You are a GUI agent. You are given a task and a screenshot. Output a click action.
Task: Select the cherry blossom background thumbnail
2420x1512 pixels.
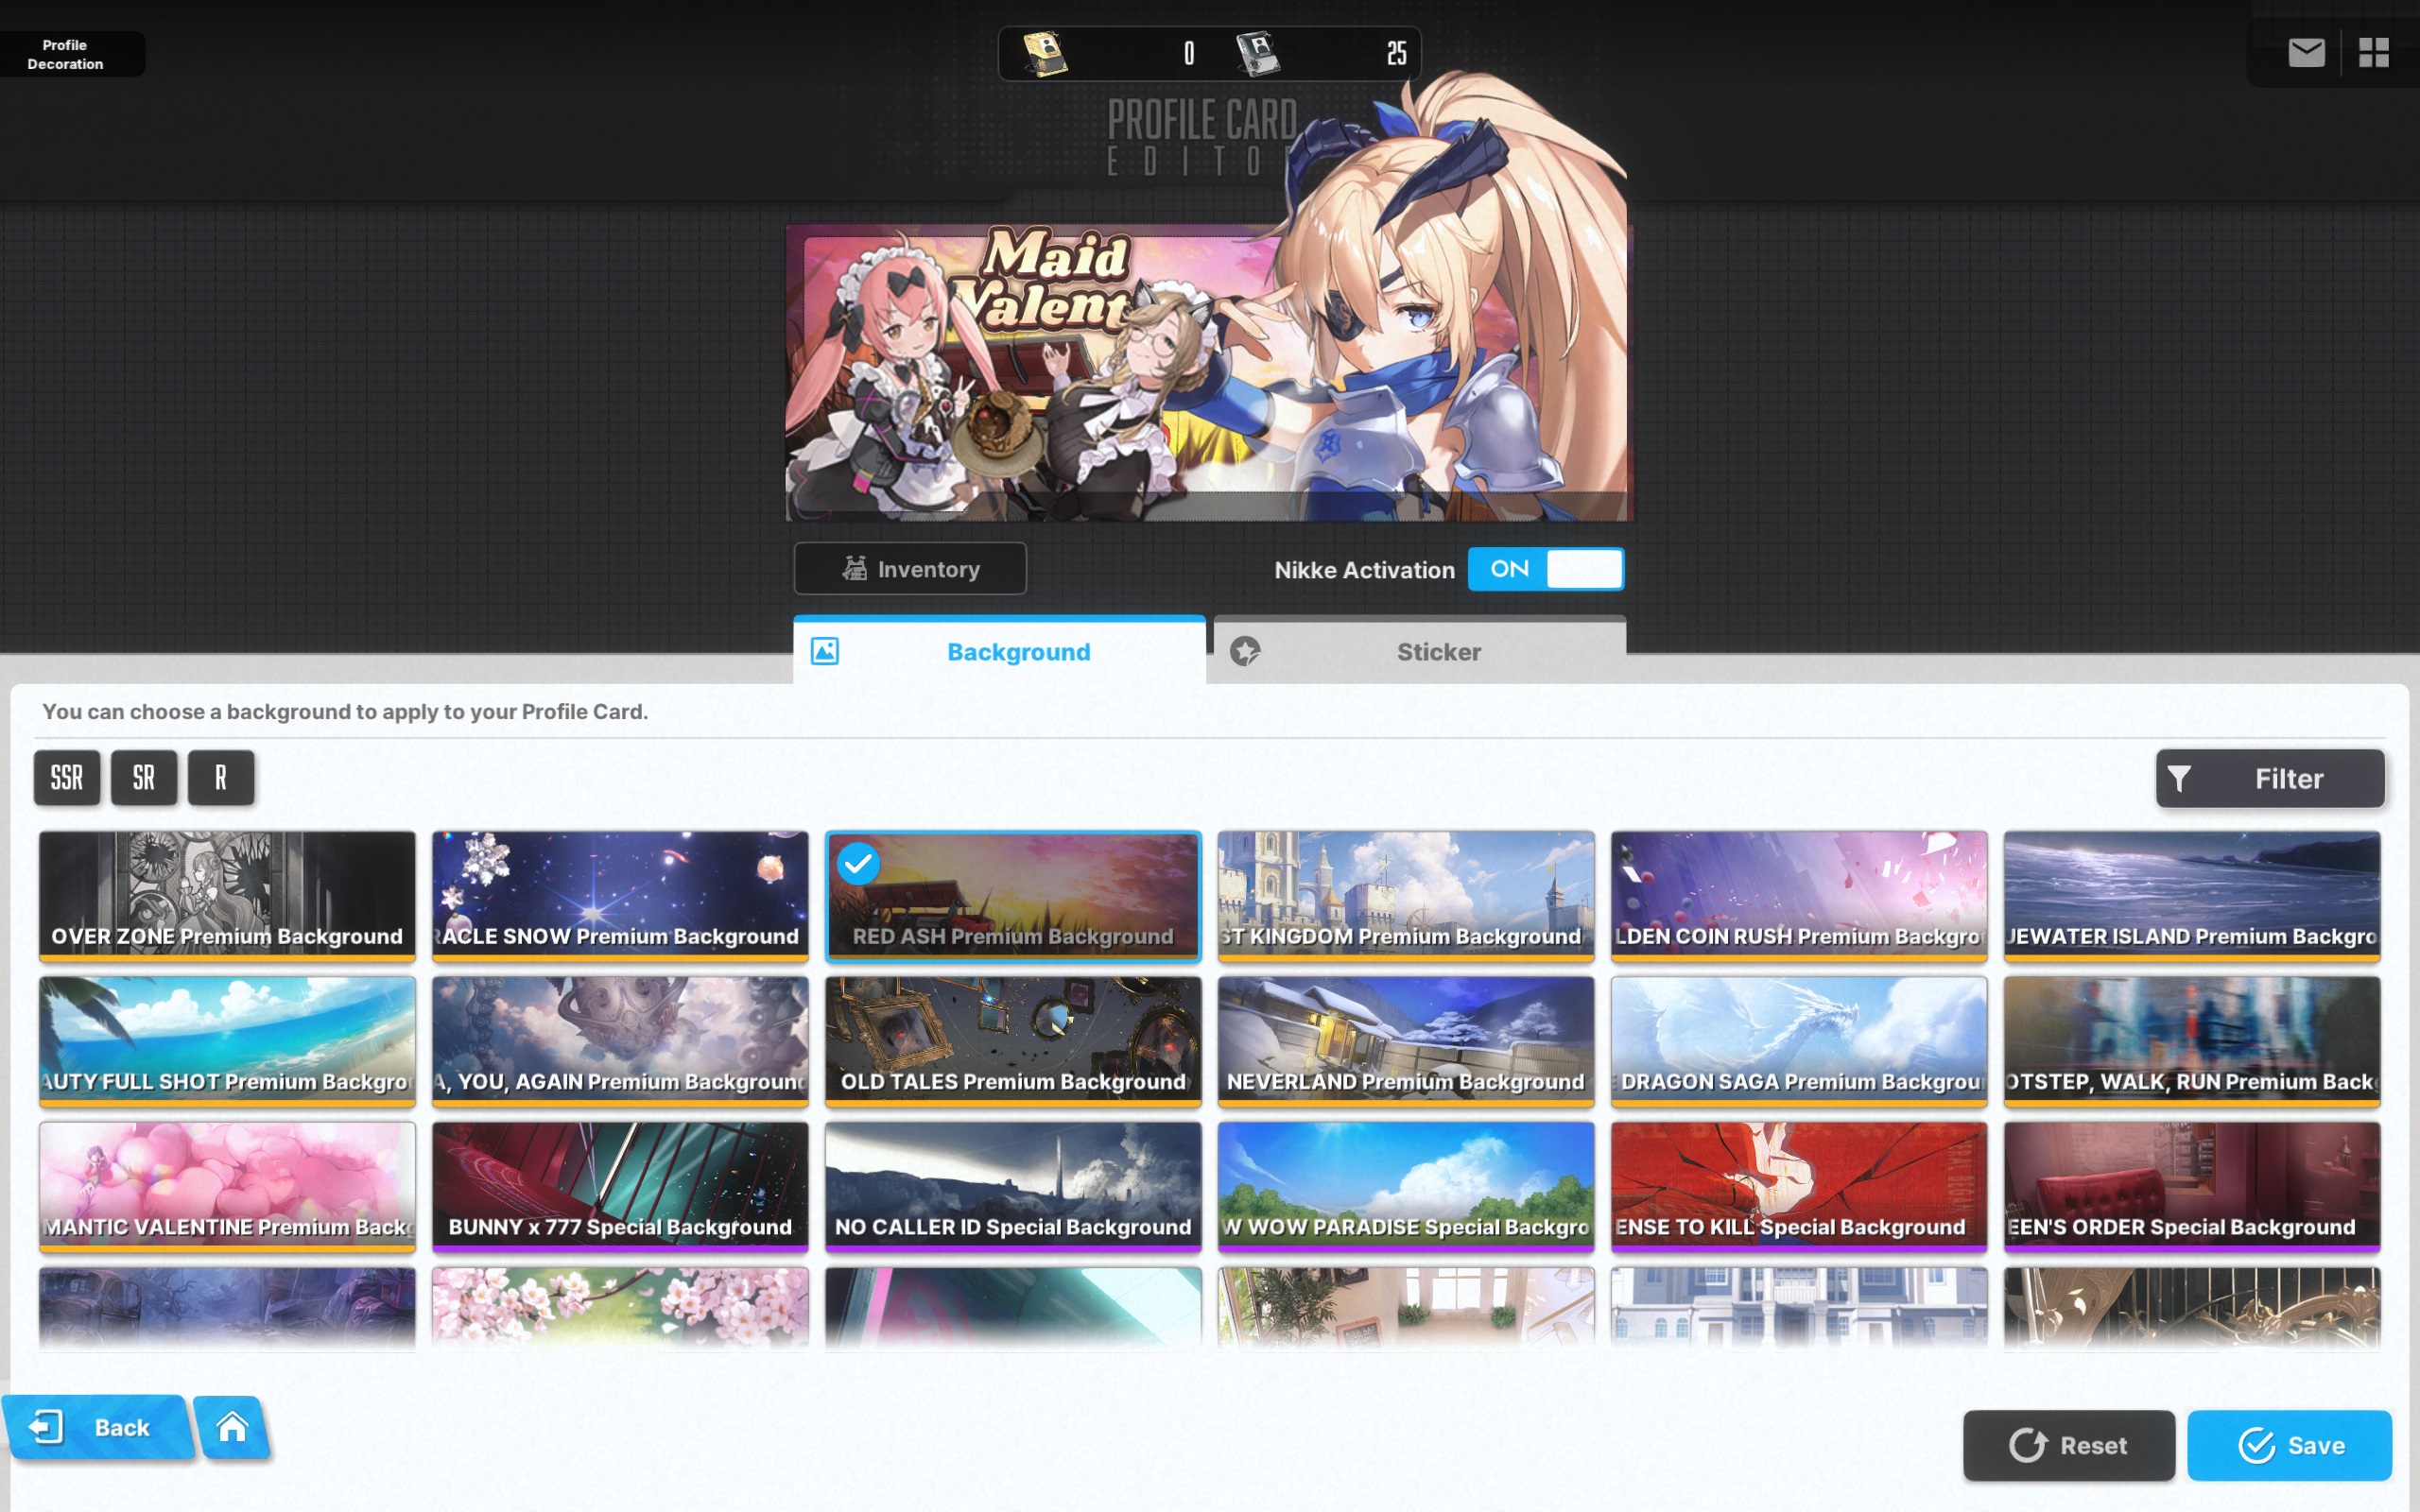point(620,1308)
